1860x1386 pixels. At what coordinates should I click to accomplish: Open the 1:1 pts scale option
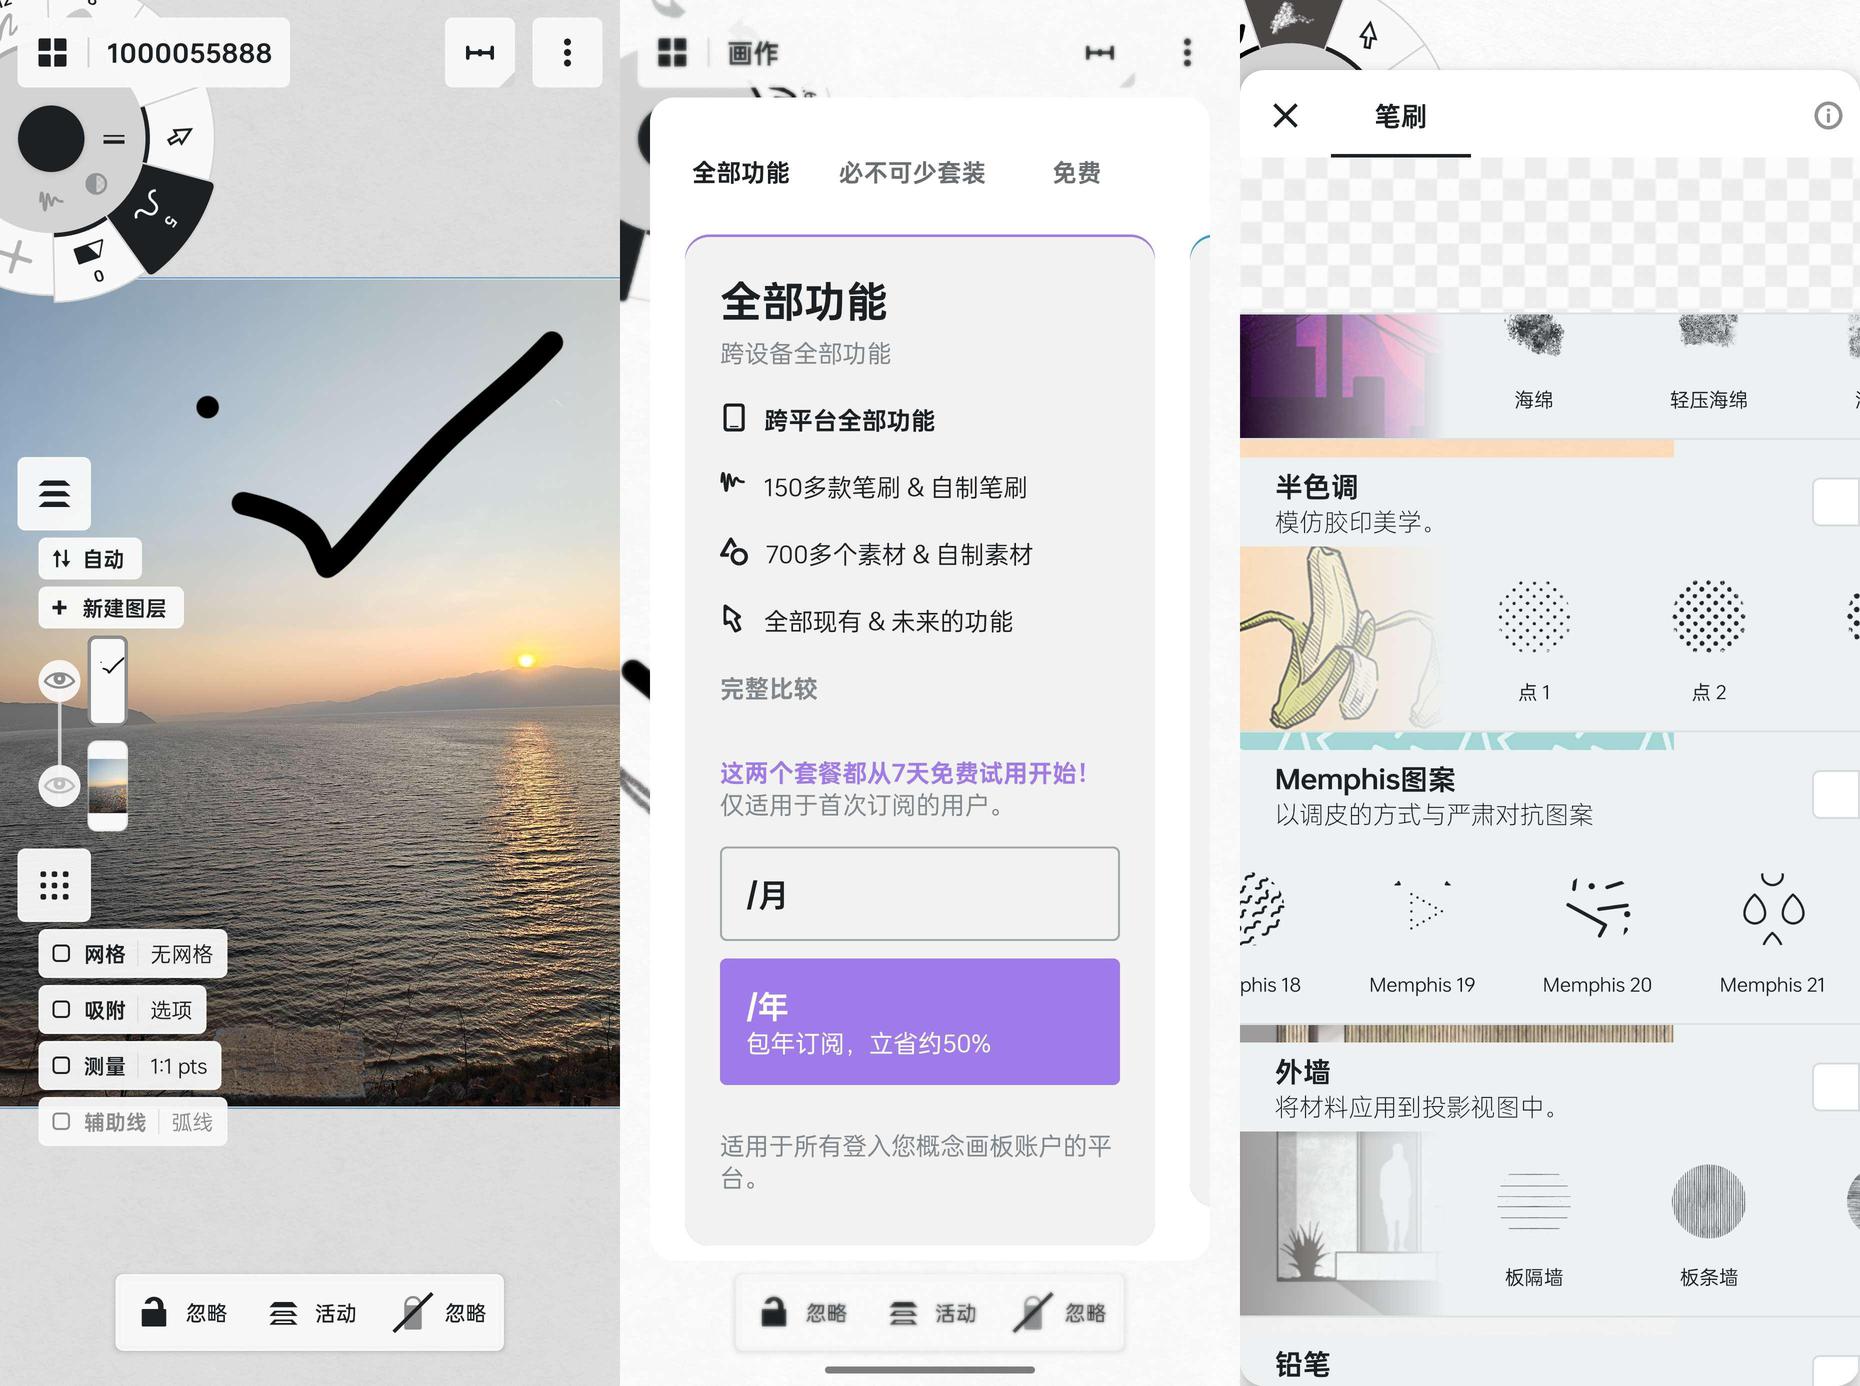coord(179,1066)
